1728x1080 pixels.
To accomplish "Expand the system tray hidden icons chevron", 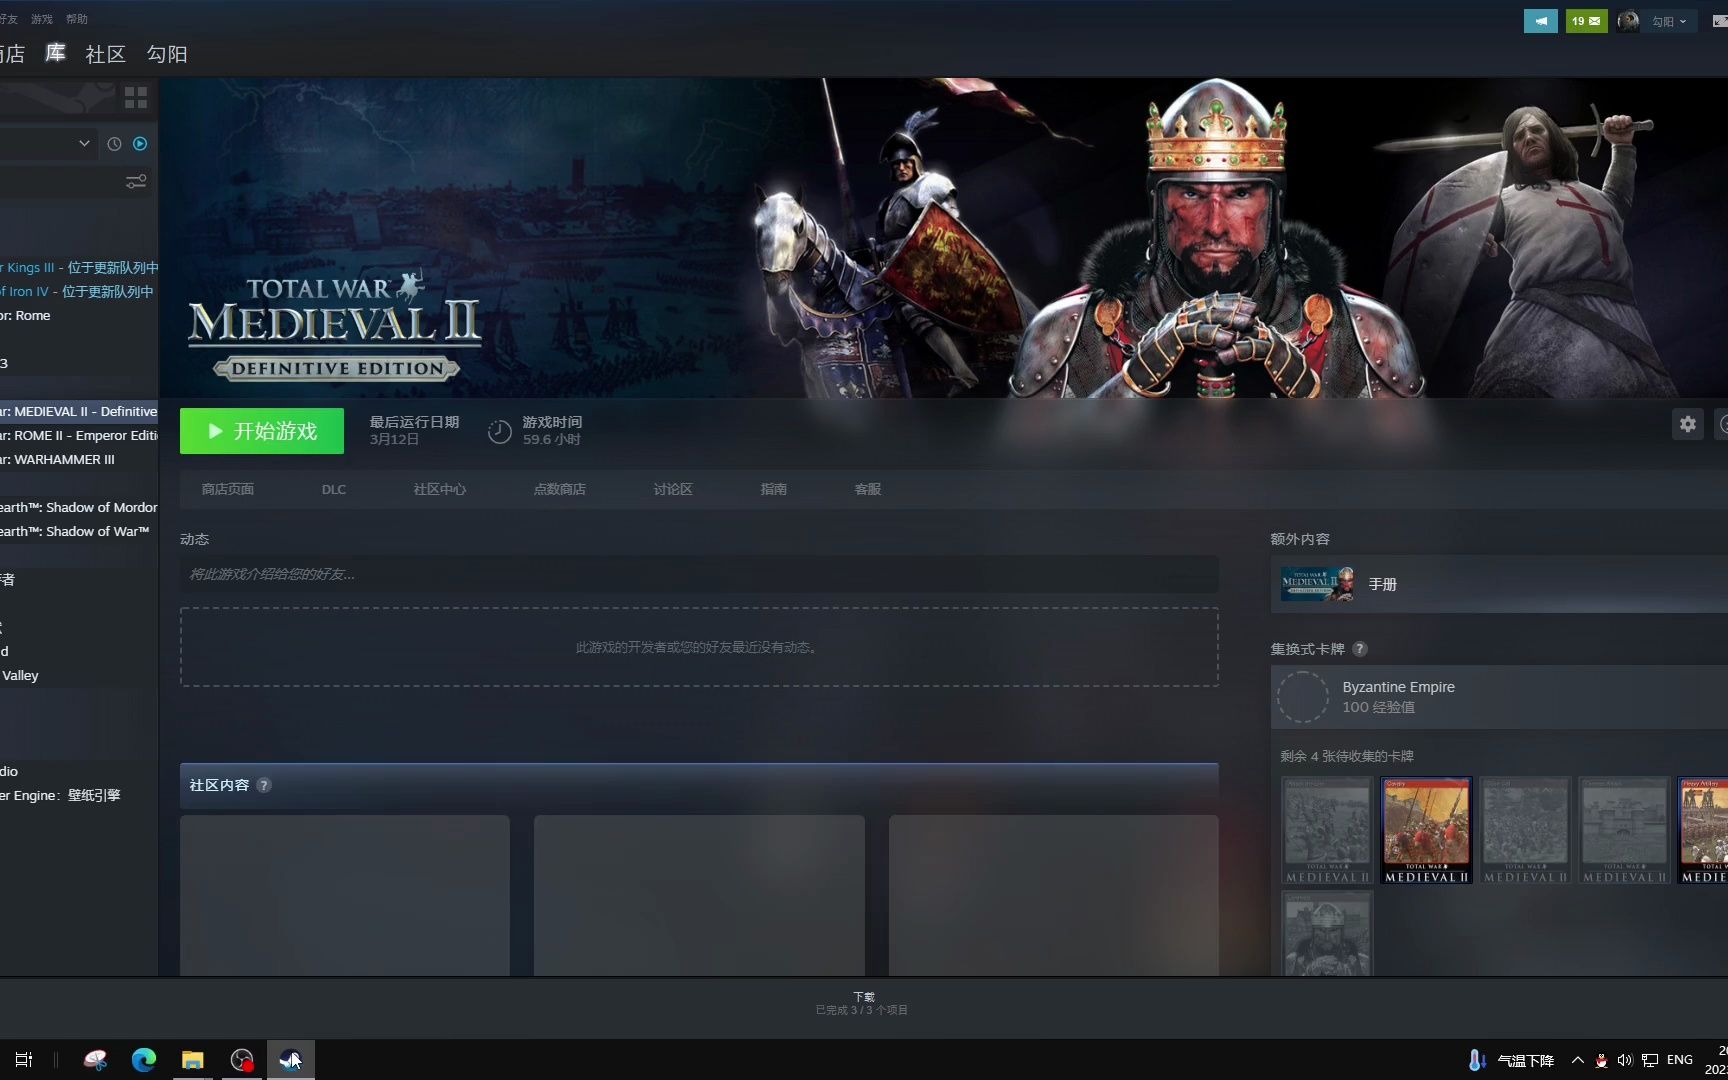I will [1577, 1060].
